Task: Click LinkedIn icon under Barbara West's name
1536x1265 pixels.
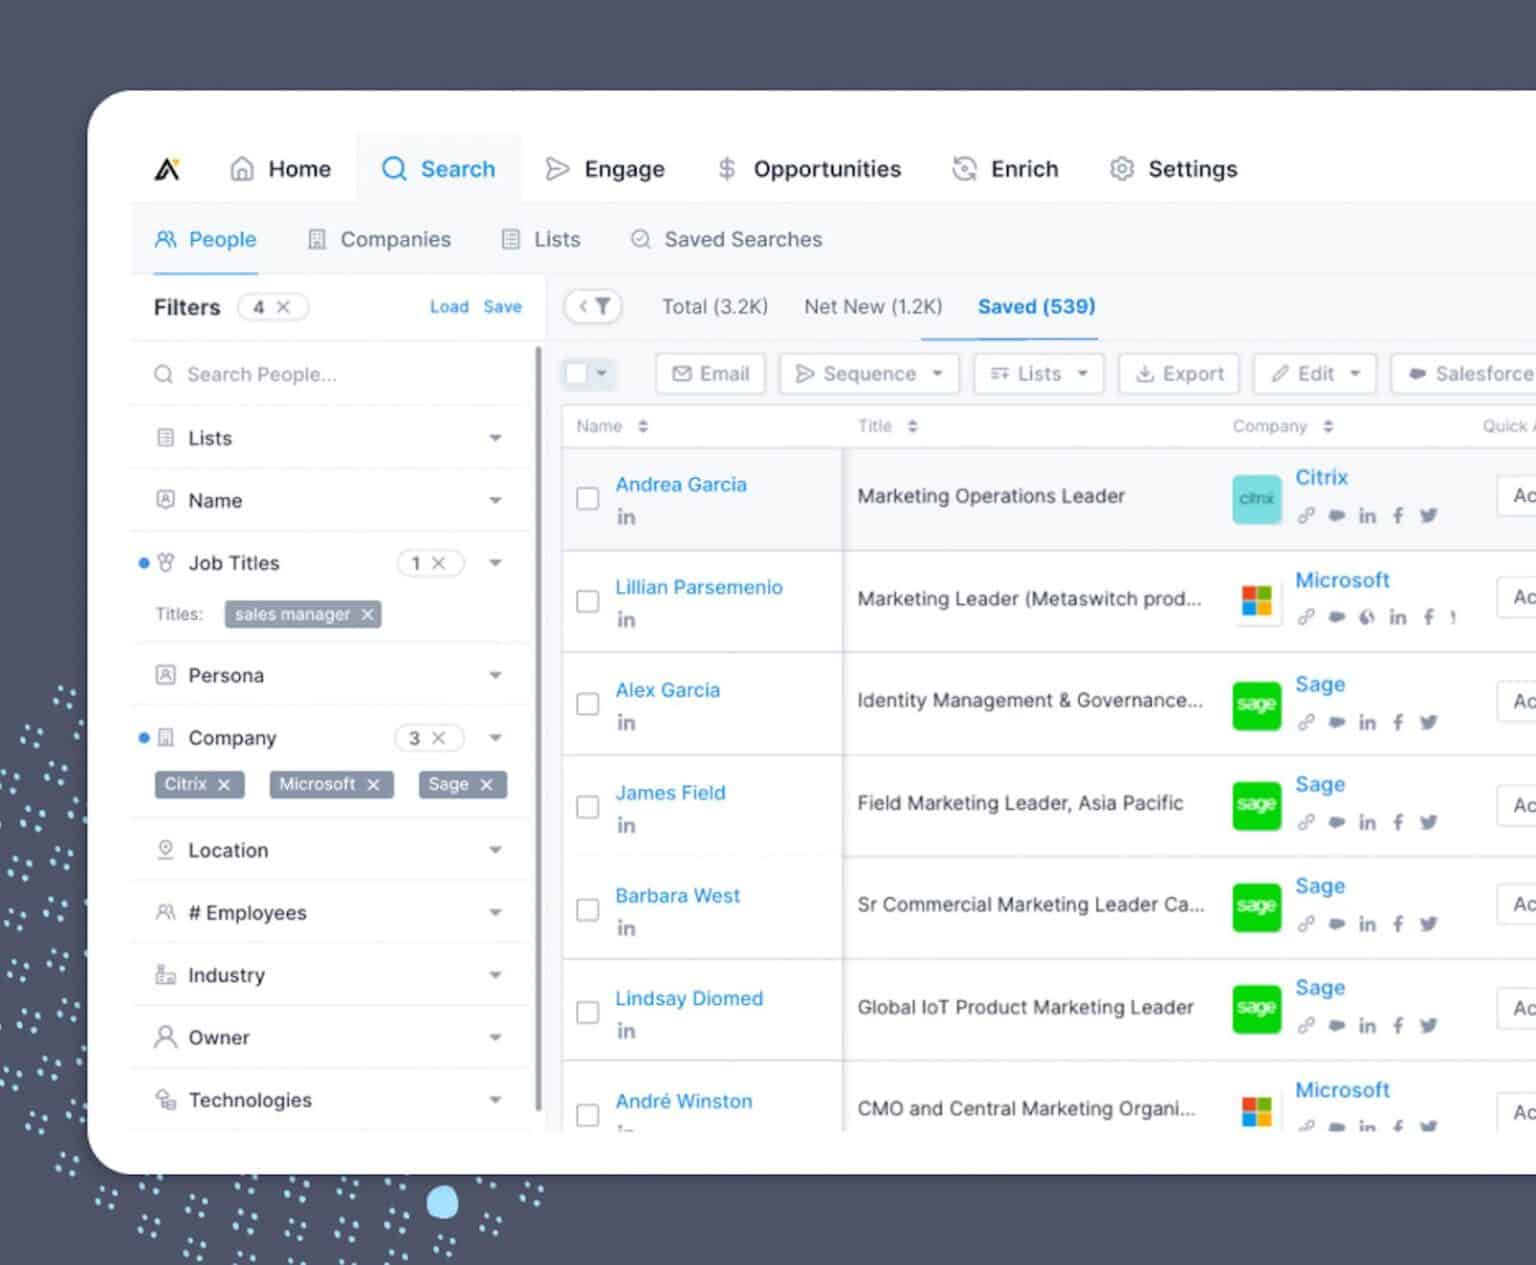Action: 626,929
